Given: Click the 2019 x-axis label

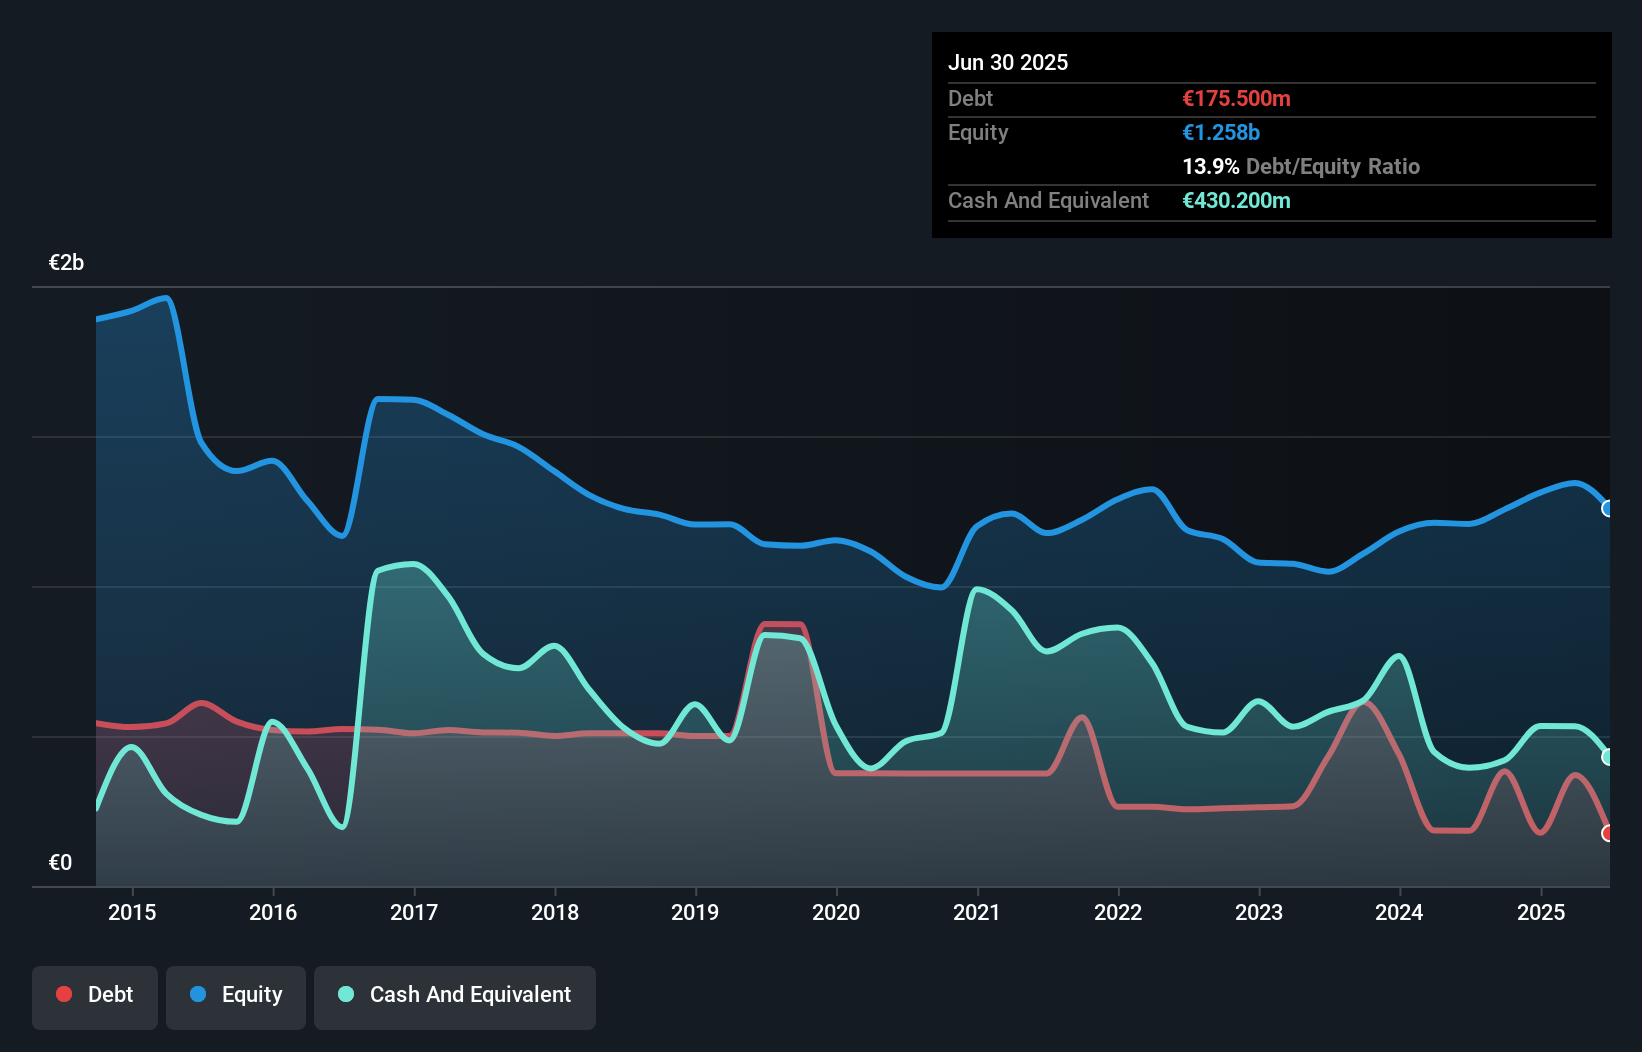Looking at the screenshot, I should pyautogui.click(x=695, y=912).
